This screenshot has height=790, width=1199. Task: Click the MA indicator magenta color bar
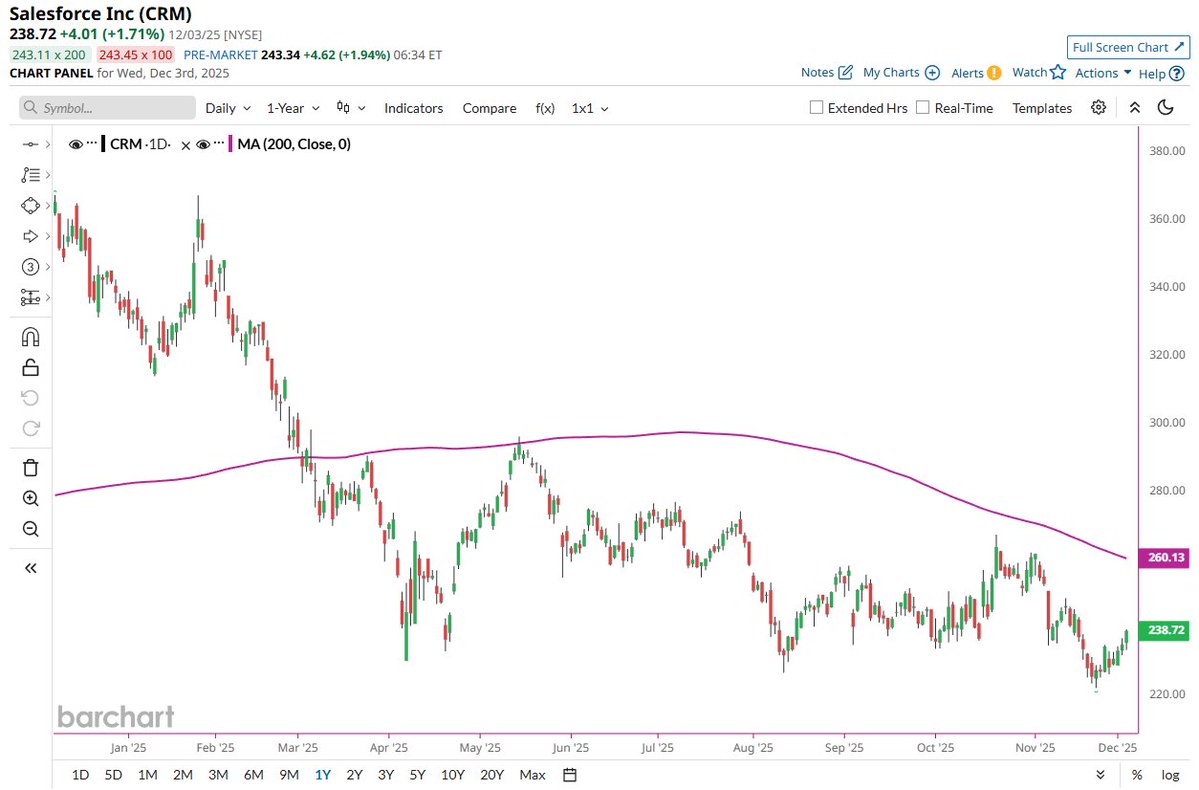(x=230, y=144)
